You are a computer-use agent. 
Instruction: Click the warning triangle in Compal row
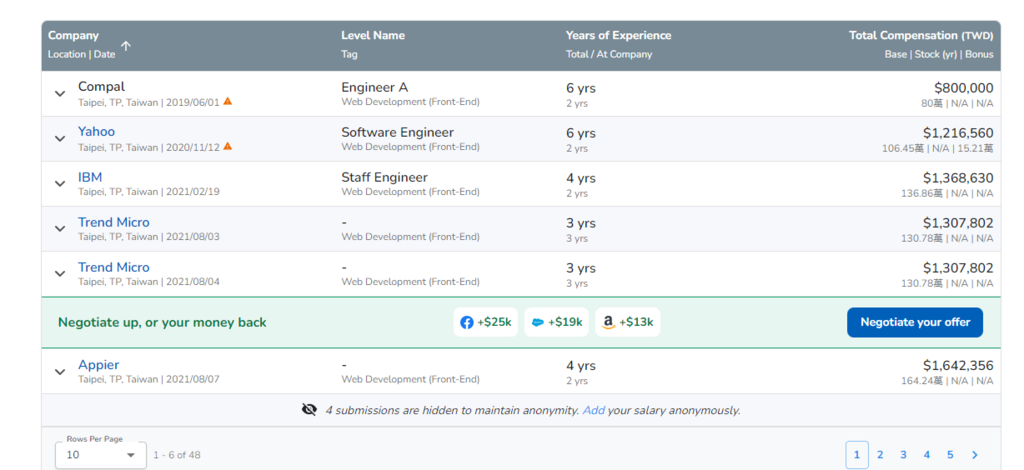227,101
